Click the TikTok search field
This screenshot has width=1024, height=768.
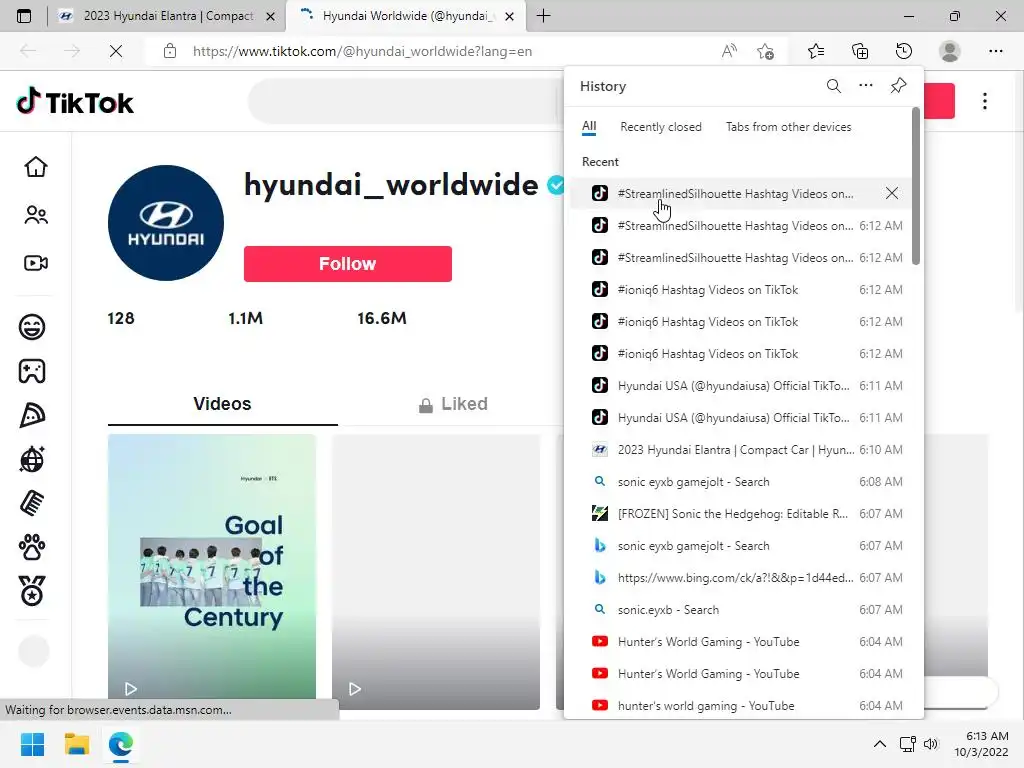coord(405,101)
